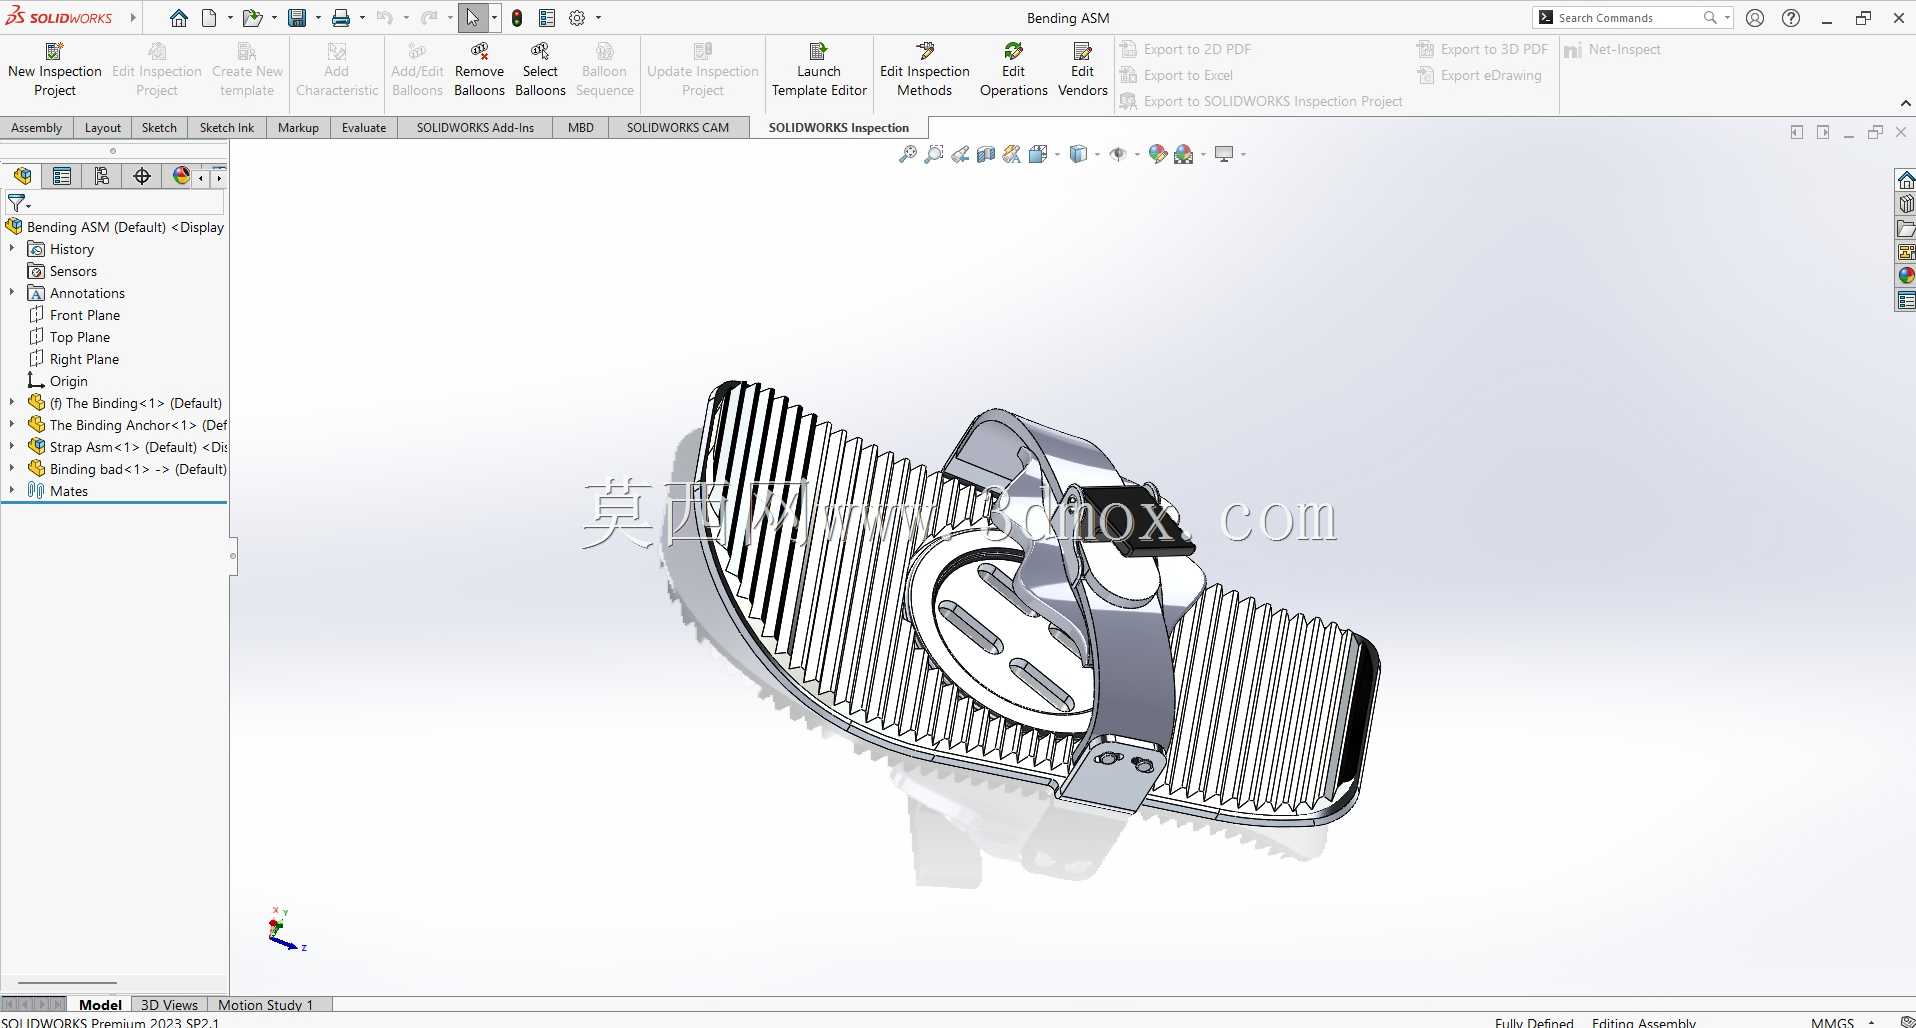Click the Rebuild traffic light icon

[517, 18]
